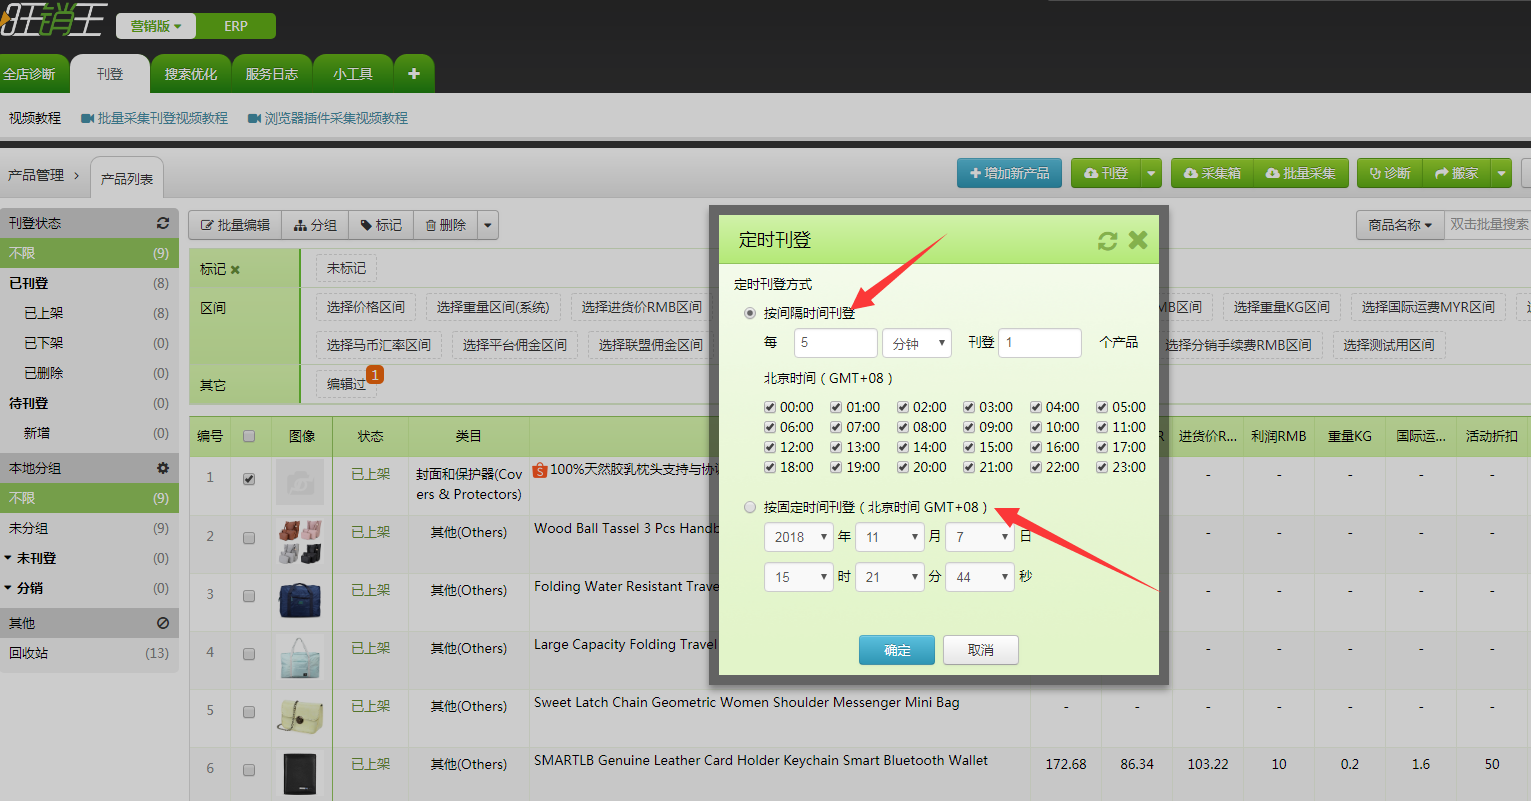Click 批量编辑 batch edit button
The width and height of the screenshot is (1531, 801).
(235, 225)
